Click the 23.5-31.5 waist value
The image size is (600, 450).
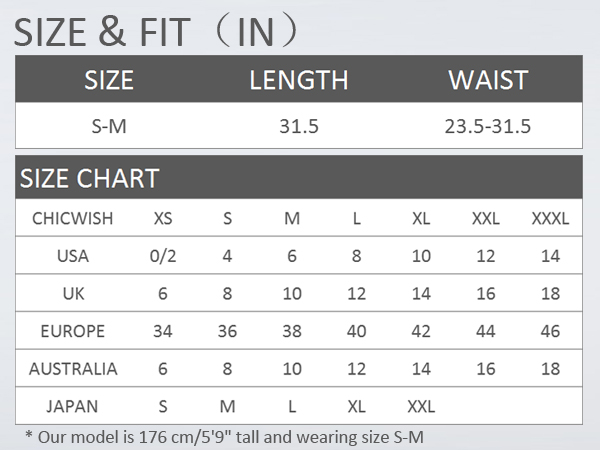point(488,126)
